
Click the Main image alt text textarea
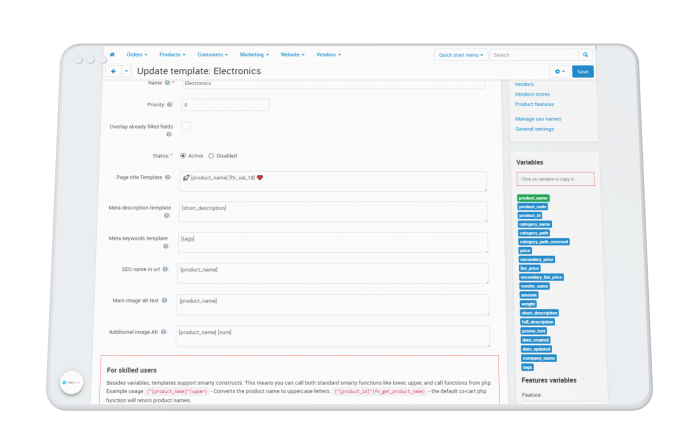(333, 304)
